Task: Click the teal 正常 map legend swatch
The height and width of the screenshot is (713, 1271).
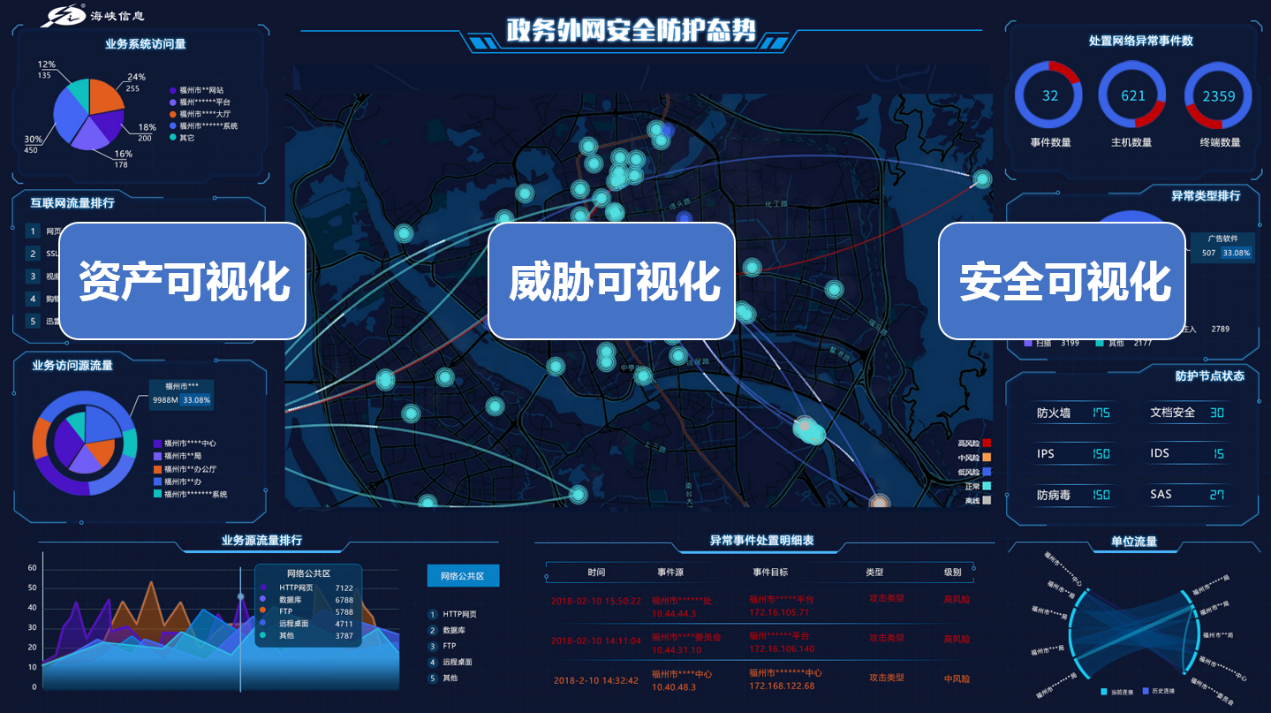Action: (986, 486)
